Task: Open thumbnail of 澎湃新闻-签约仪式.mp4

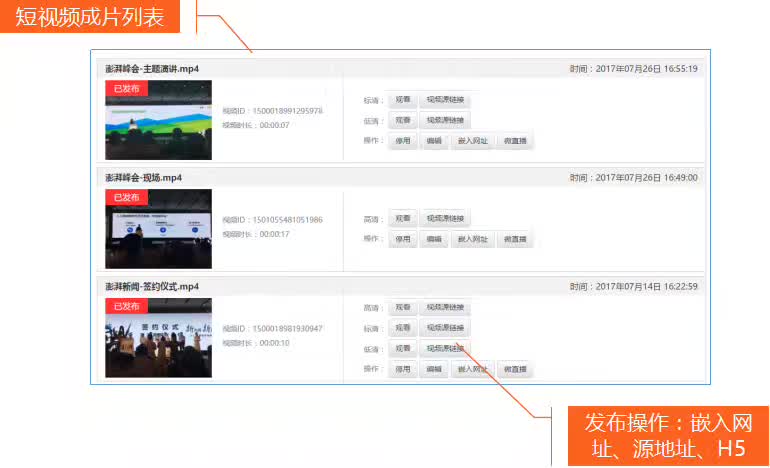Action: click(158, 338)
